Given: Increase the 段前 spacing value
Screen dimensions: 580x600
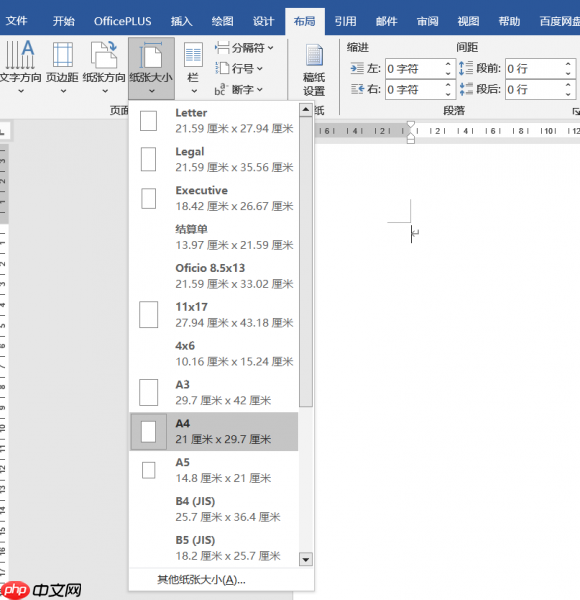Looking at the screenshot, I should coord(569,64).
